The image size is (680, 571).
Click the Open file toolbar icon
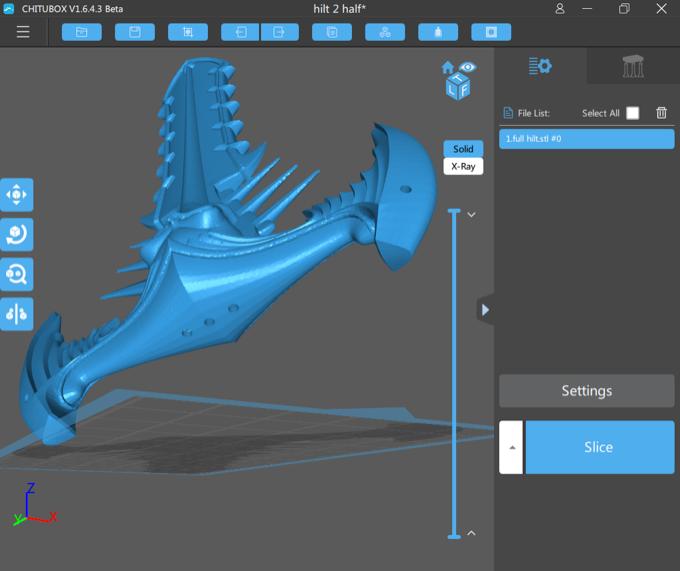tap(82, 32)
